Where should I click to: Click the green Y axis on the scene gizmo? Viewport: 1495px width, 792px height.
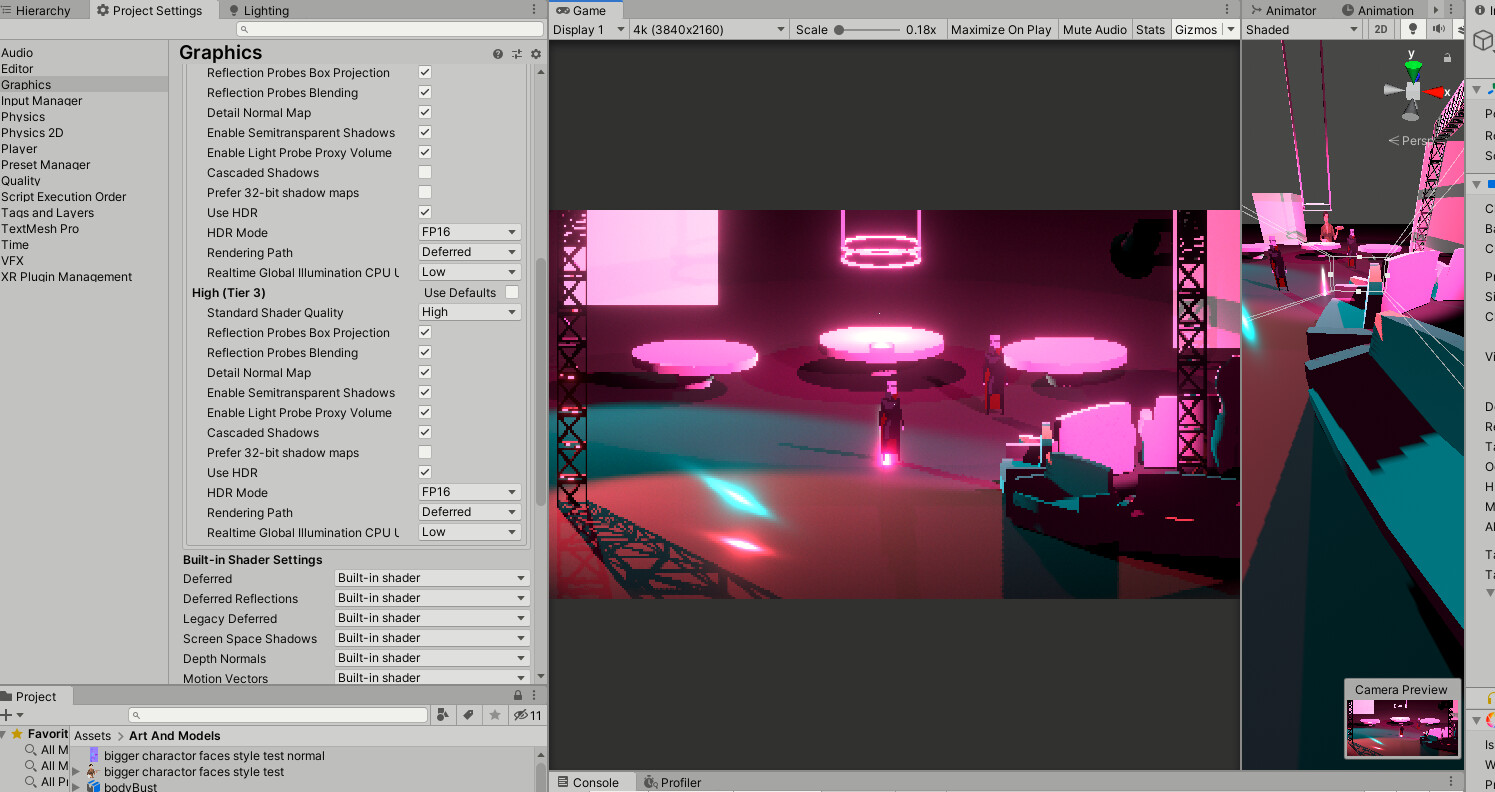point(1413,67)
